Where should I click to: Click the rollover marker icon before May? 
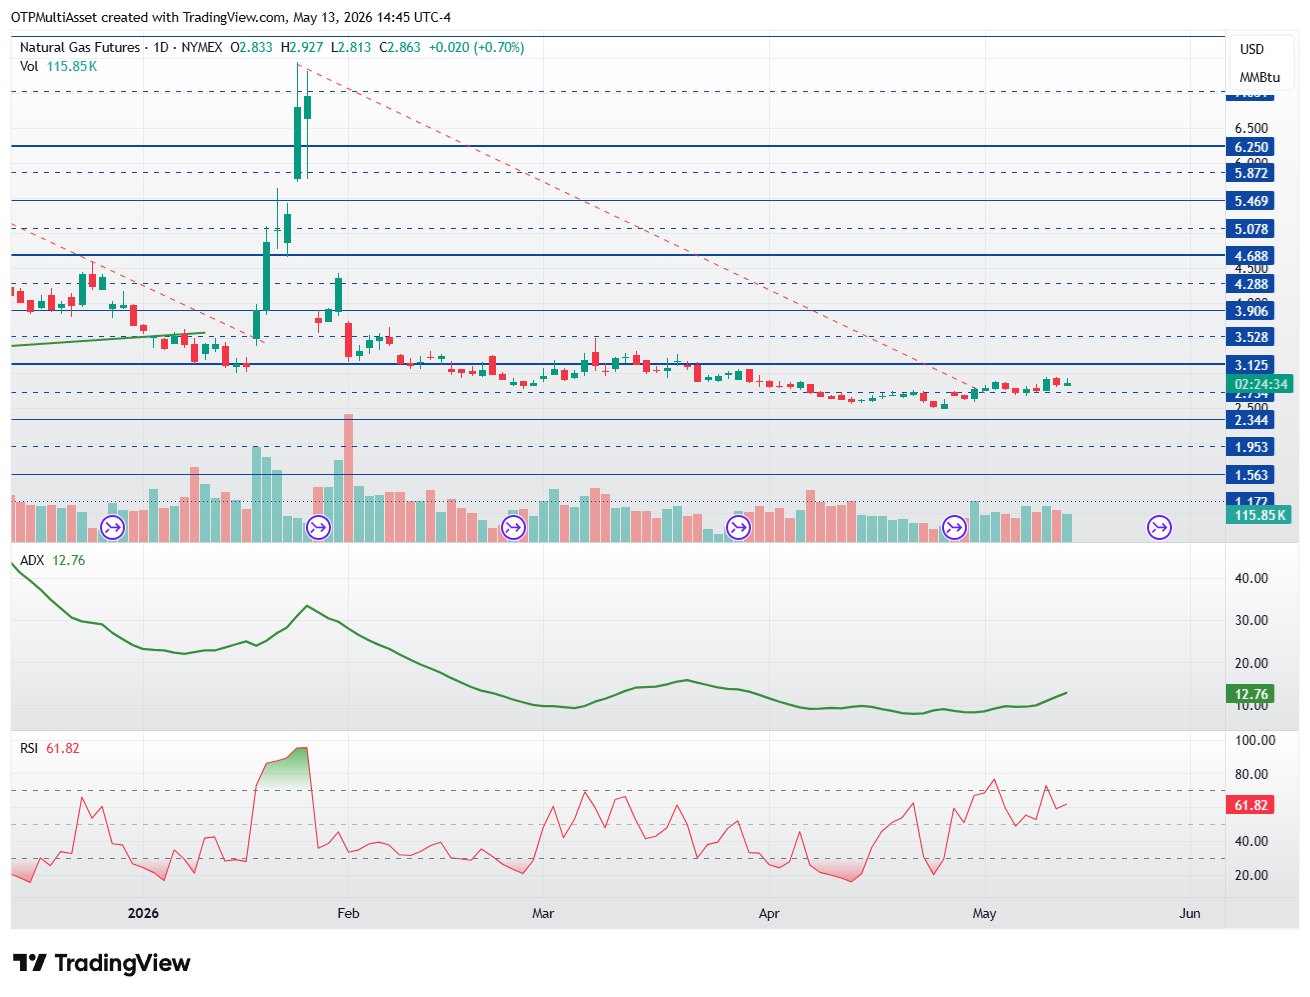(954, 527)
